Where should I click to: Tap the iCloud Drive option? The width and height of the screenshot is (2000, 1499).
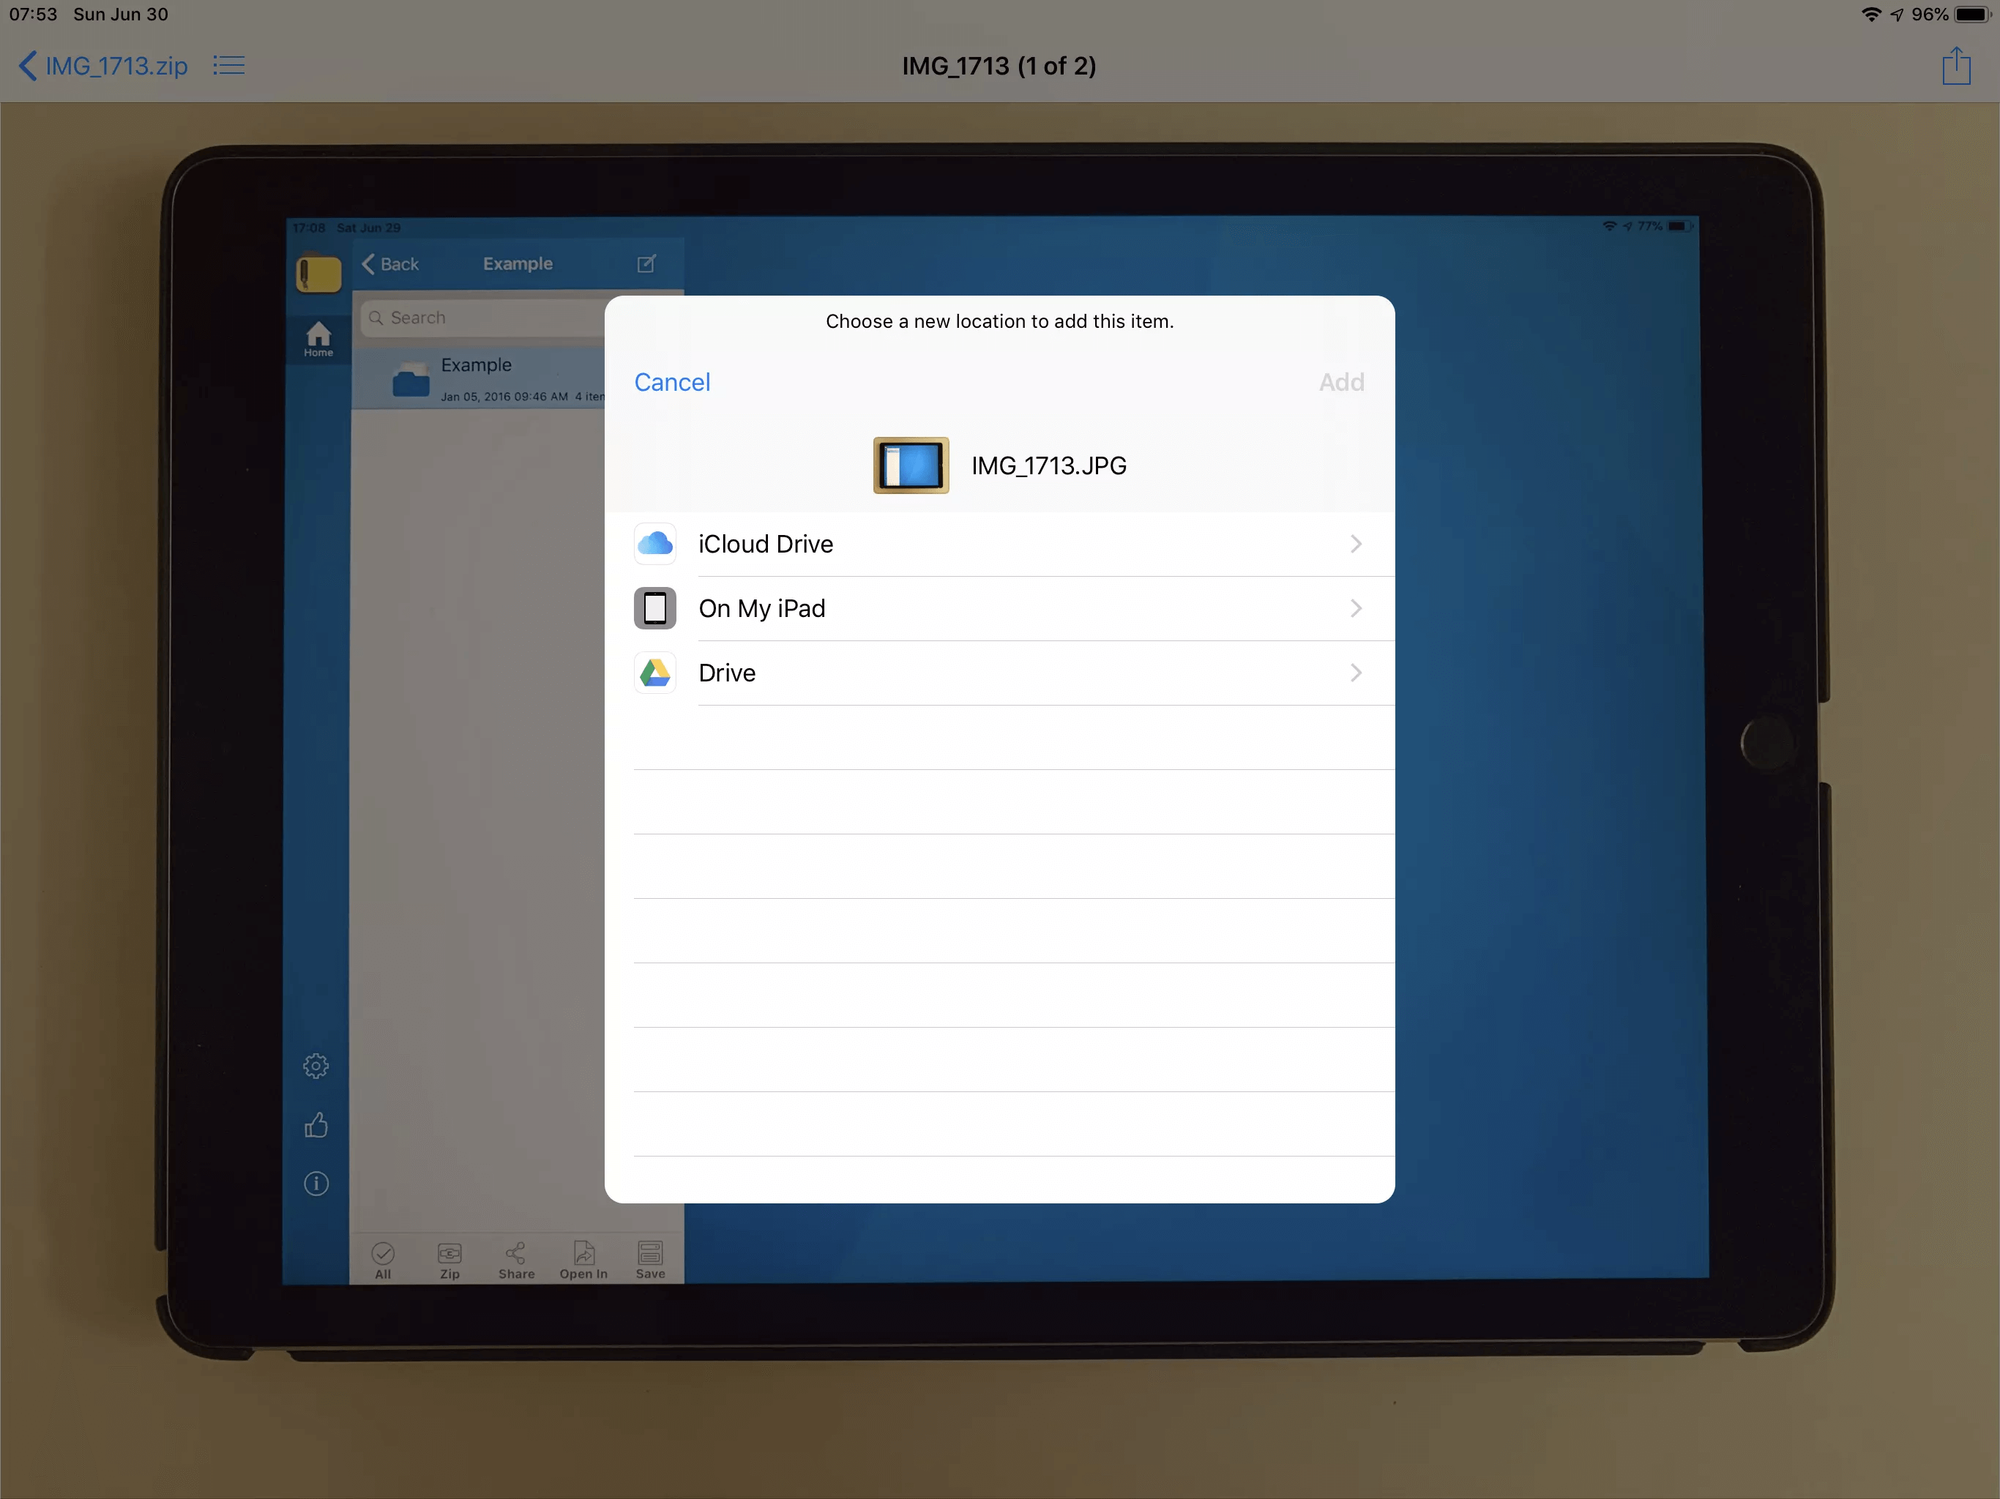pyautogui.click(x=1000, y=543)
